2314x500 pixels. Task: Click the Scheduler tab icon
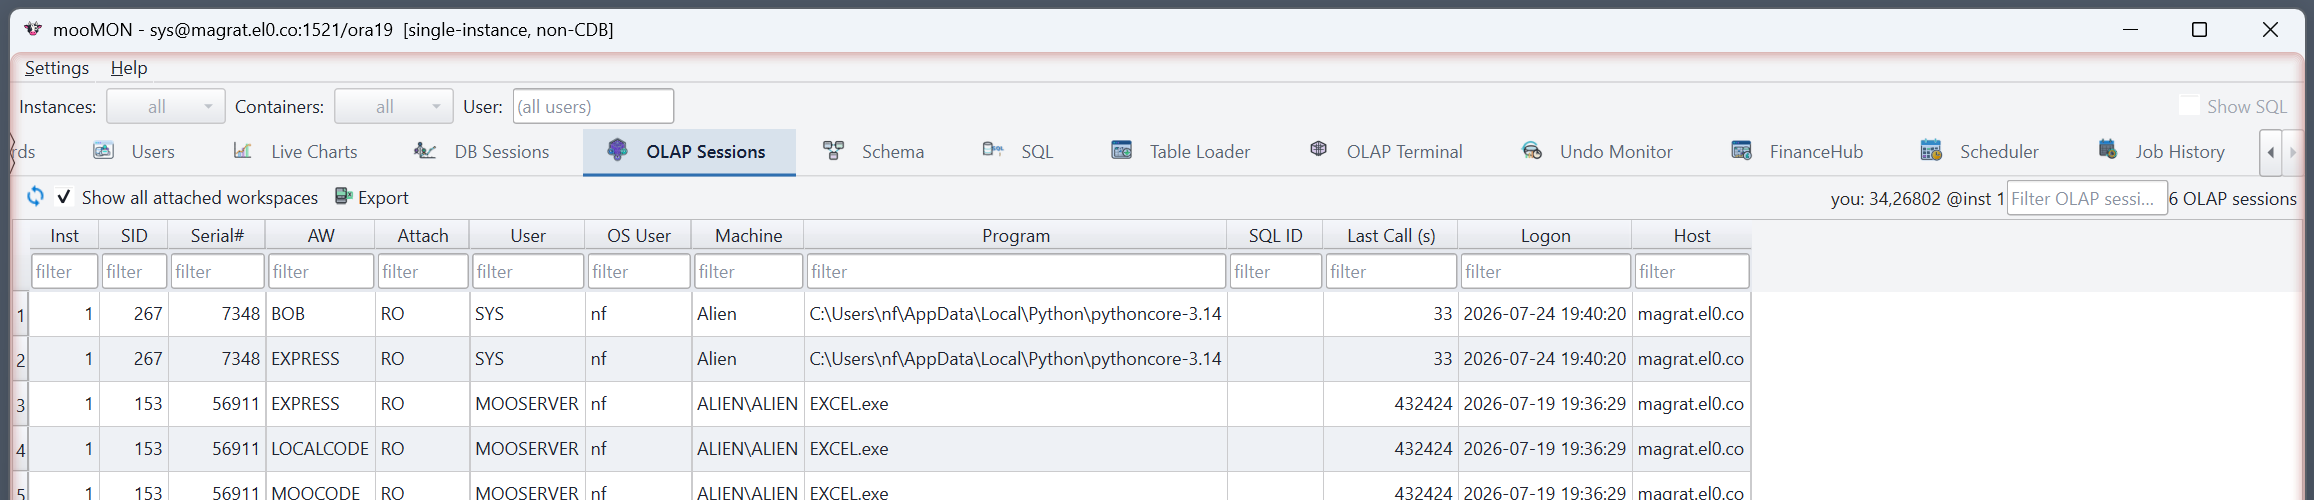1931,150
